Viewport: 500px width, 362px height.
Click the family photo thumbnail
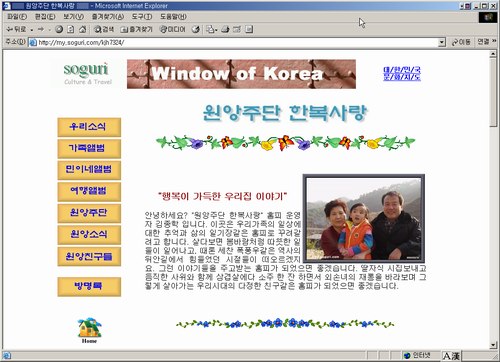[363, 218]
